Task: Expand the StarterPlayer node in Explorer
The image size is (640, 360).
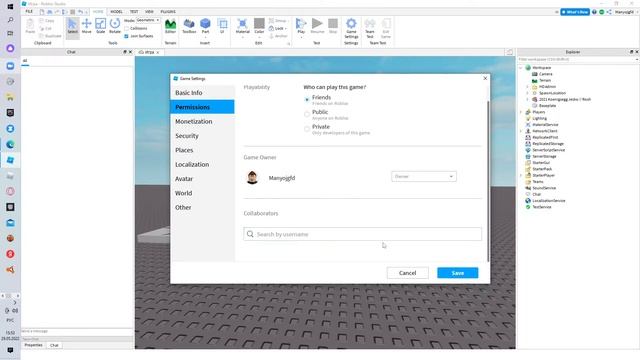Action: (x=521, y=175)
